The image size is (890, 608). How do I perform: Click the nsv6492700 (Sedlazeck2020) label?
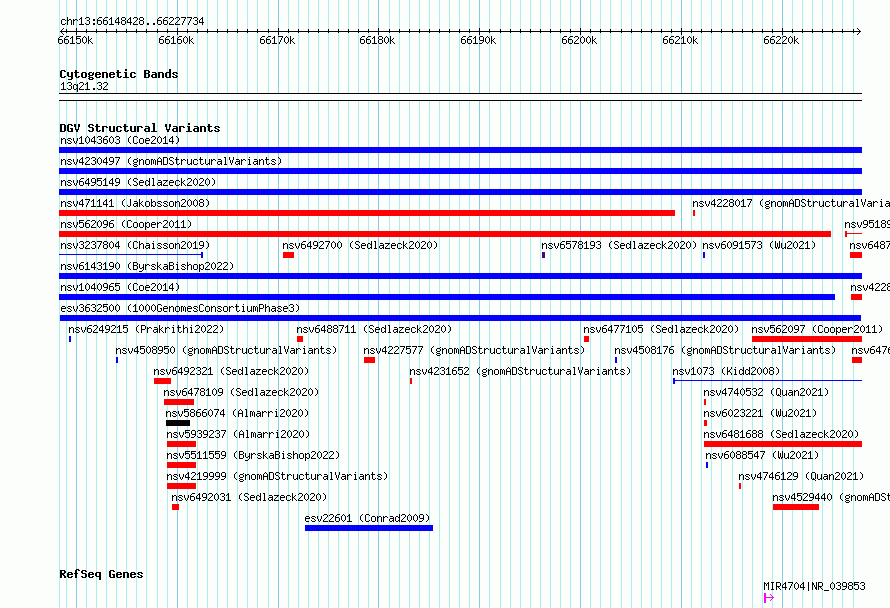(x=360, y=245)
